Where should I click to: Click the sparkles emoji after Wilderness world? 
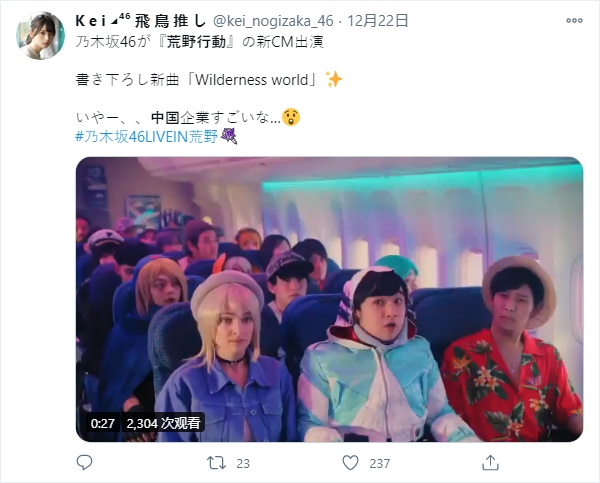click(x=334, y=80)
